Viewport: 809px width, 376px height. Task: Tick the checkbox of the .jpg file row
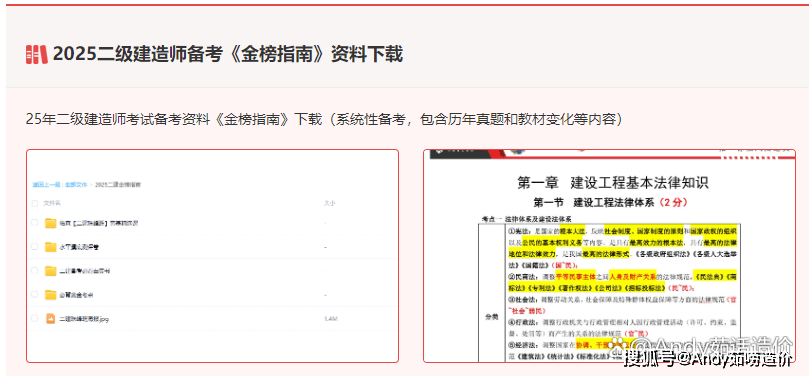35,319
